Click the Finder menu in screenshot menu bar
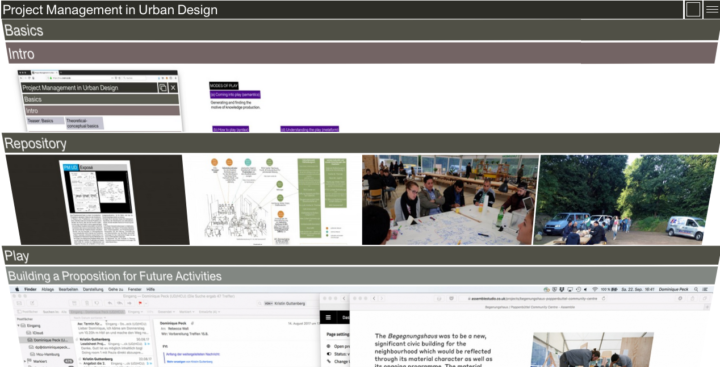The image size is (720, 367). pyautogui.click(x=30, y=289)
